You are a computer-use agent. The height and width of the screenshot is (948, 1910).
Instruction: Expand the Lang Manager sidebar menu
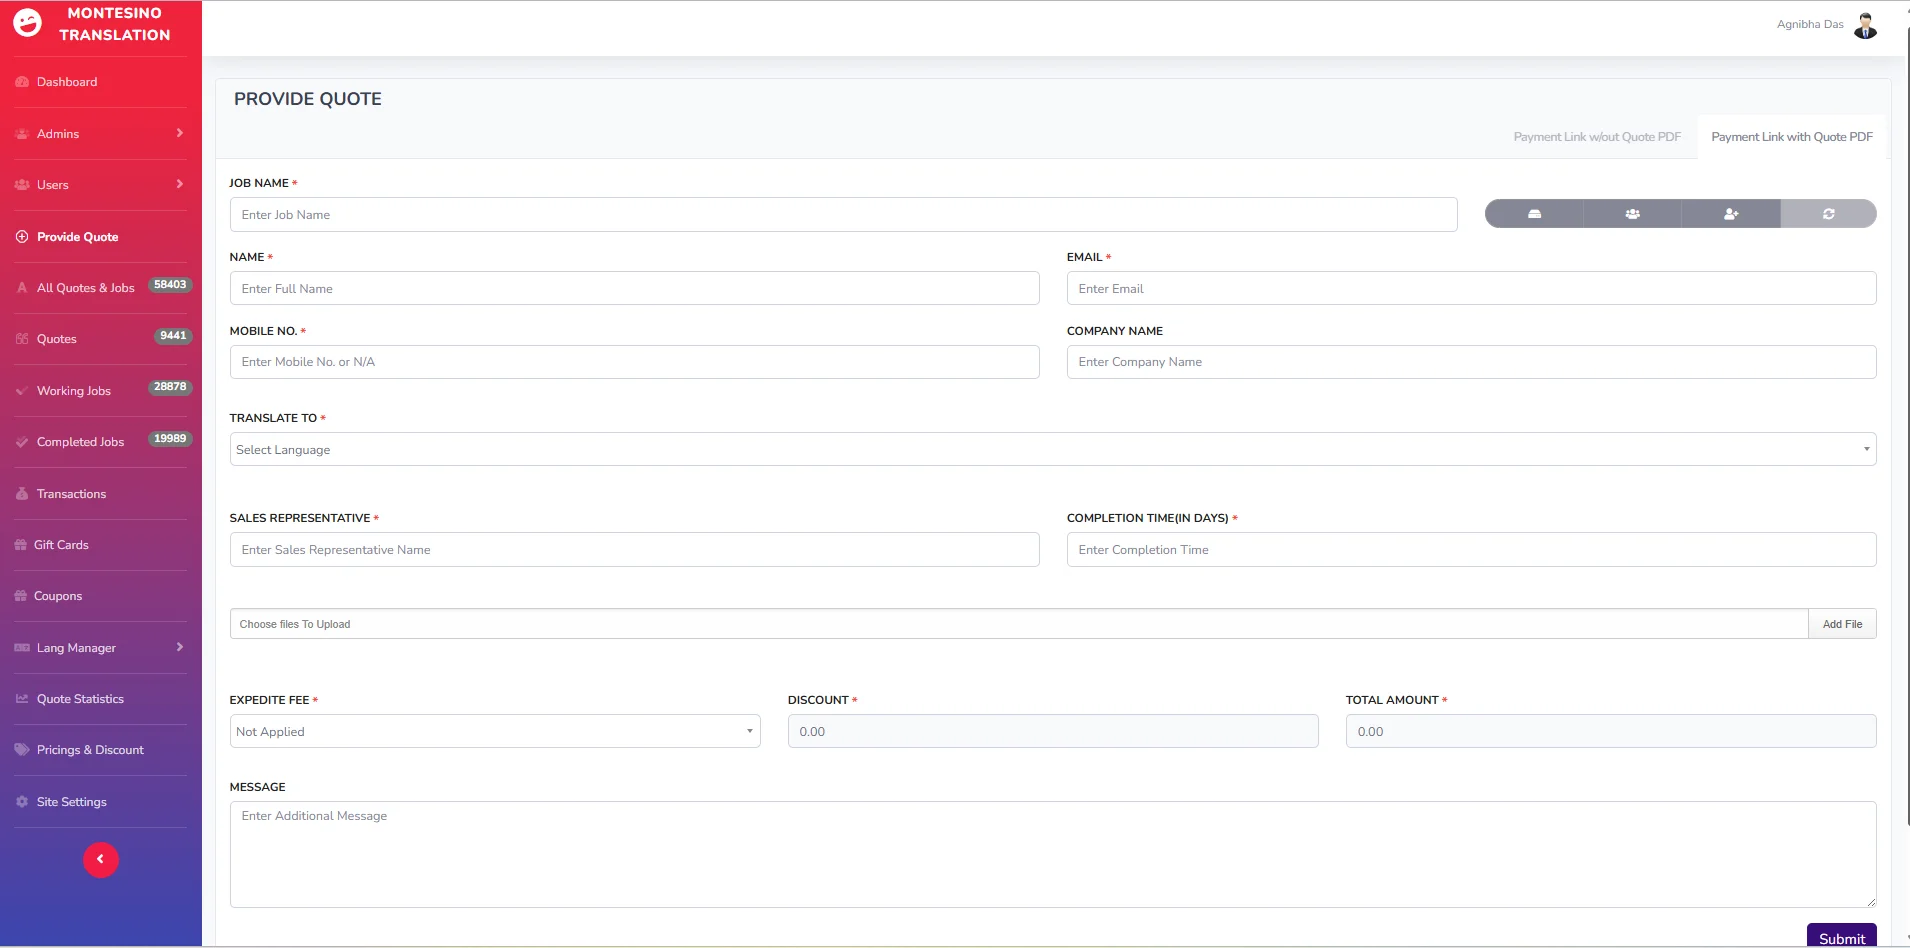100,648
